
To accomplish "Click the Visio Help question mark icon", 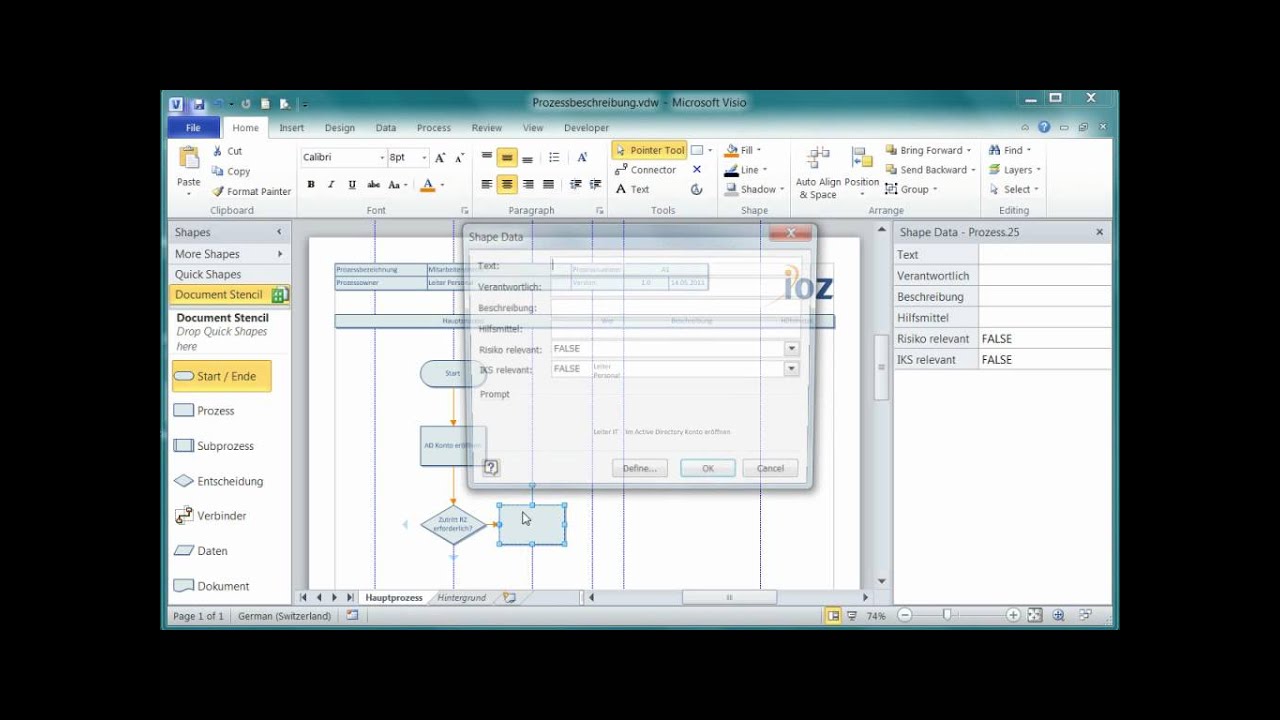I will 1044,128.
